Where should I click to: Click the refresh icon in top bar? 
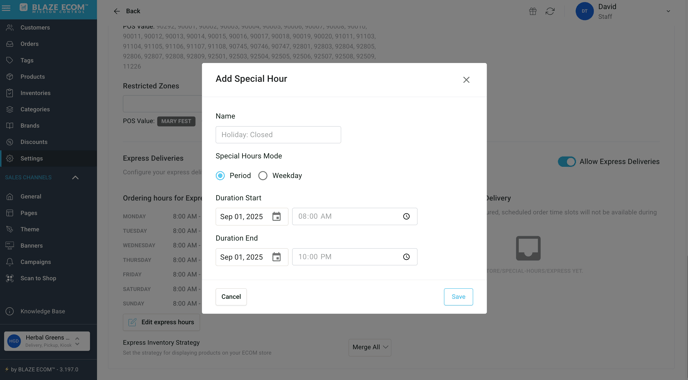550,11
